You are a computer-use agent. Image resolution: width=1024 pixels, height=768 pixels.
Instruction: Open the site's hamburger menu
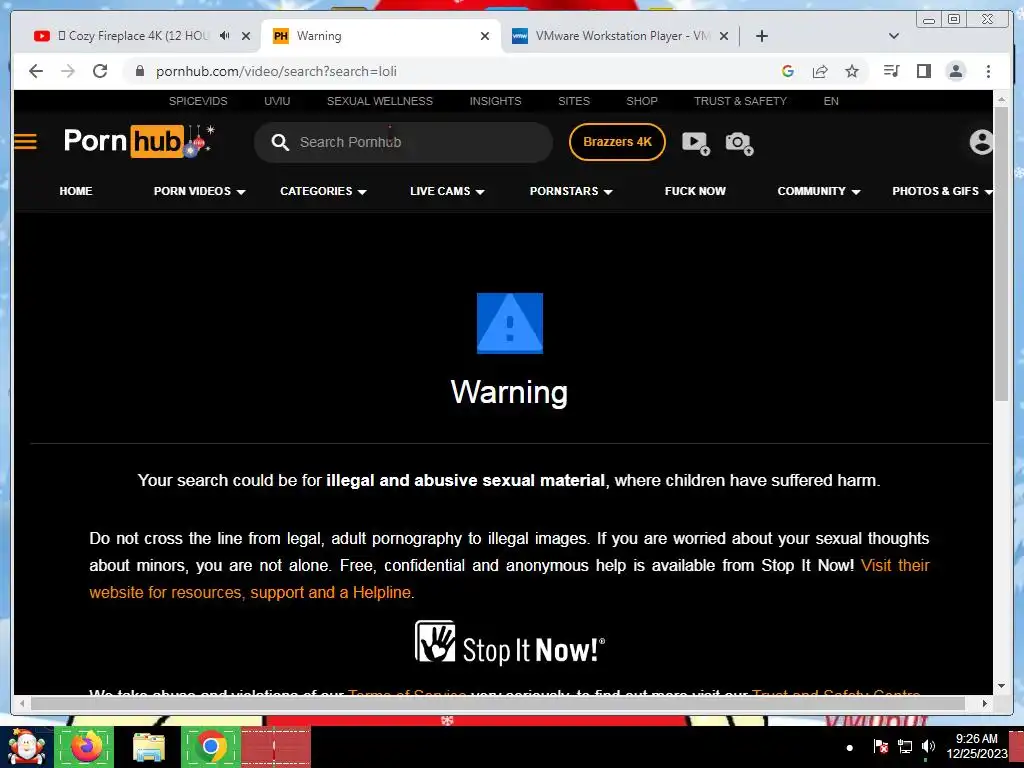pyautogui.click(x=25, y=142)
